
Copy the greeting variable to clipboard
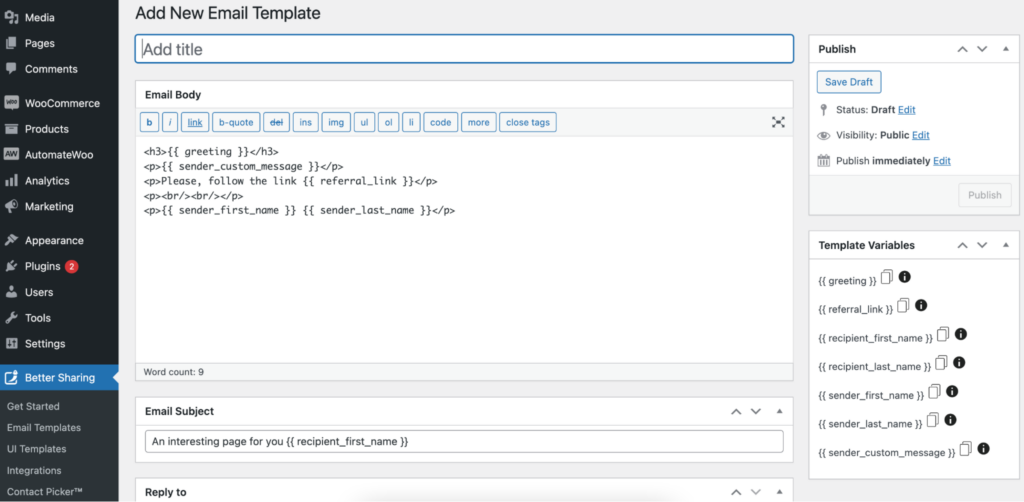(x=886, y=277)
